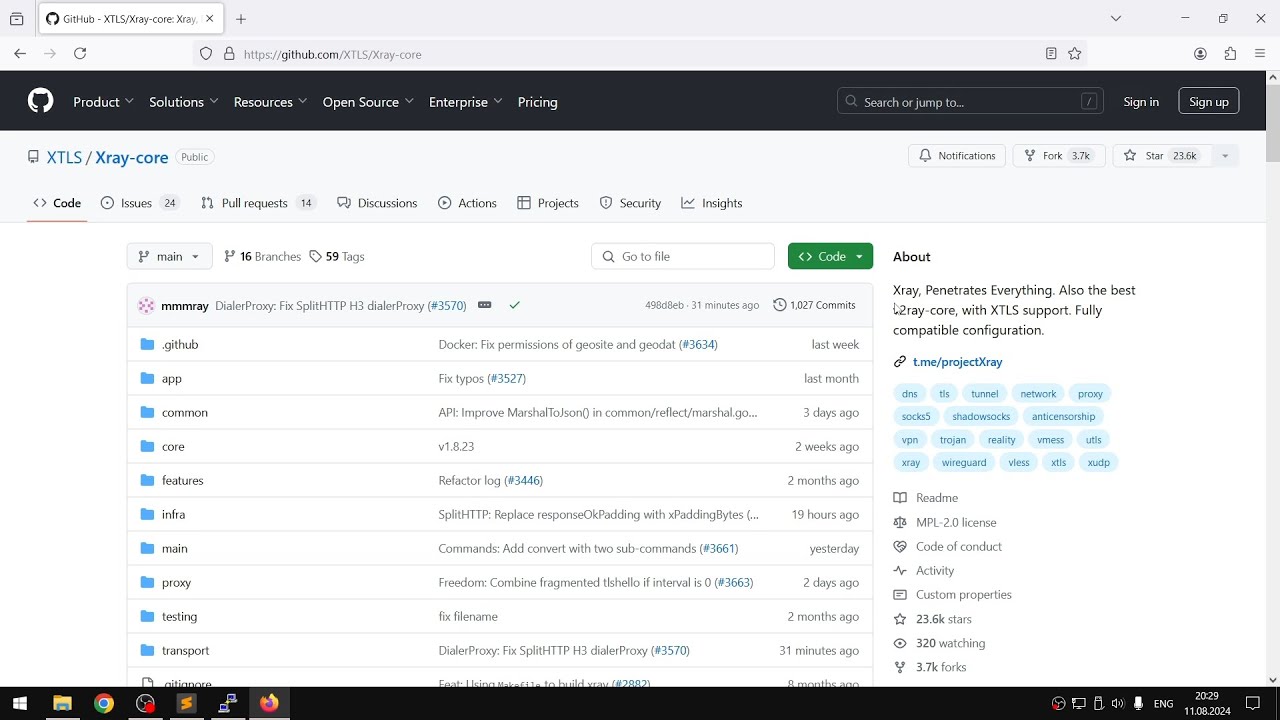This screenshot has width=1280, height=720.
Task: View the 1,027 Commits history
Action: coord(814,305)
